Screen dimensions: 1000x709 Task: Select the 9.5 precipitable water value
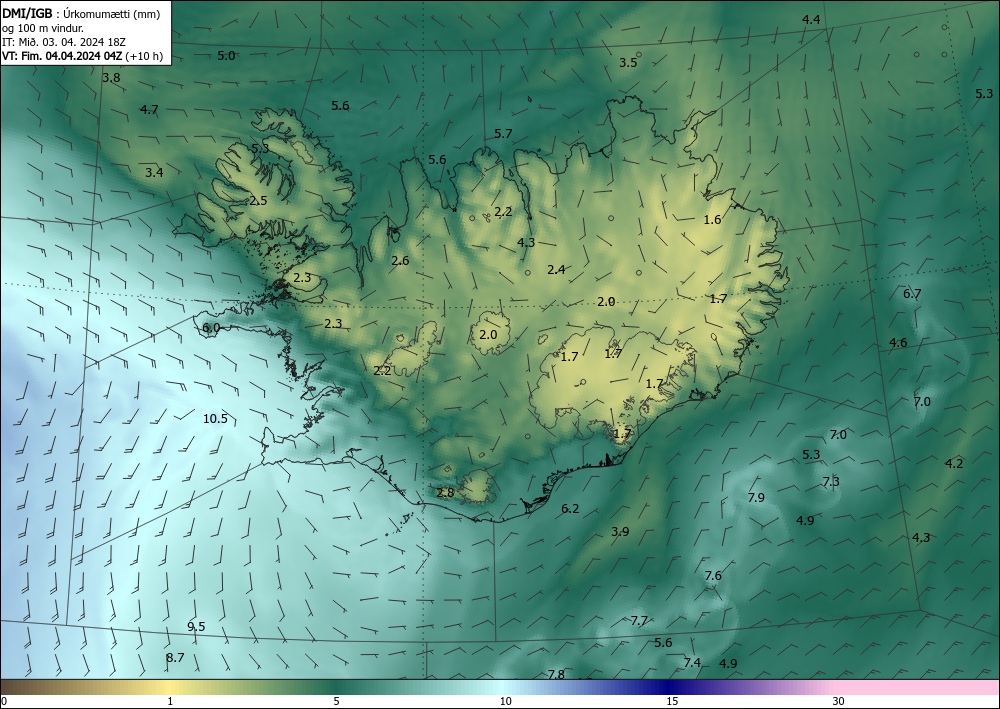tap(196, 627)
